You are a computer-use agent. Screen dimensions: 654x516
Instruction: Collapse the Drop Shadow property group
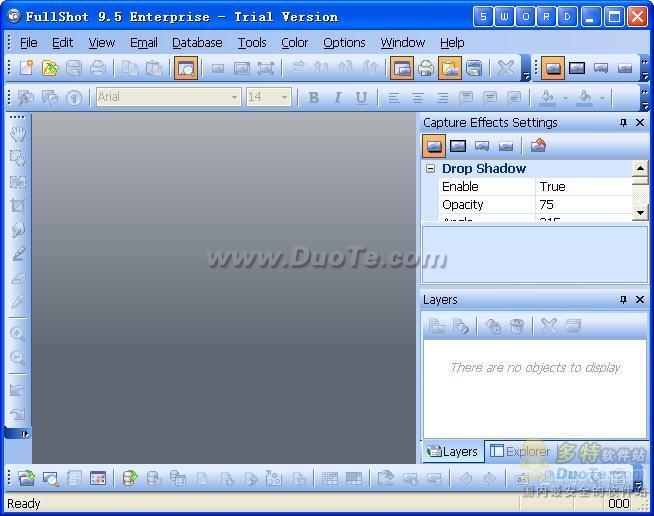430,169
